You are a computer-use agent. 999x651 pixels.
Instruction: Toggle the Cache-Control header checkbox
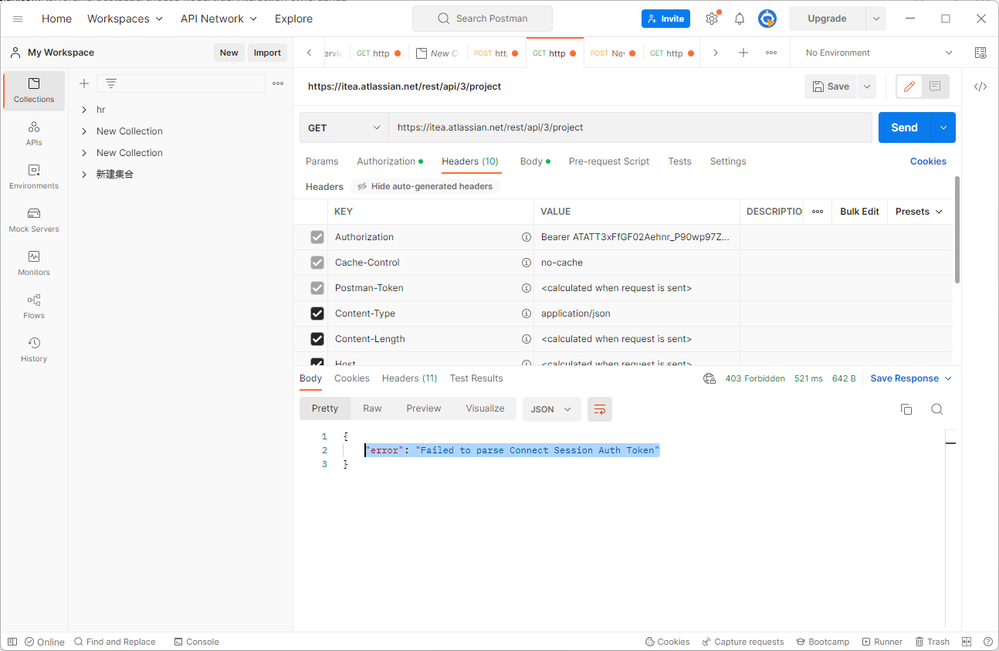click(317, 262)
